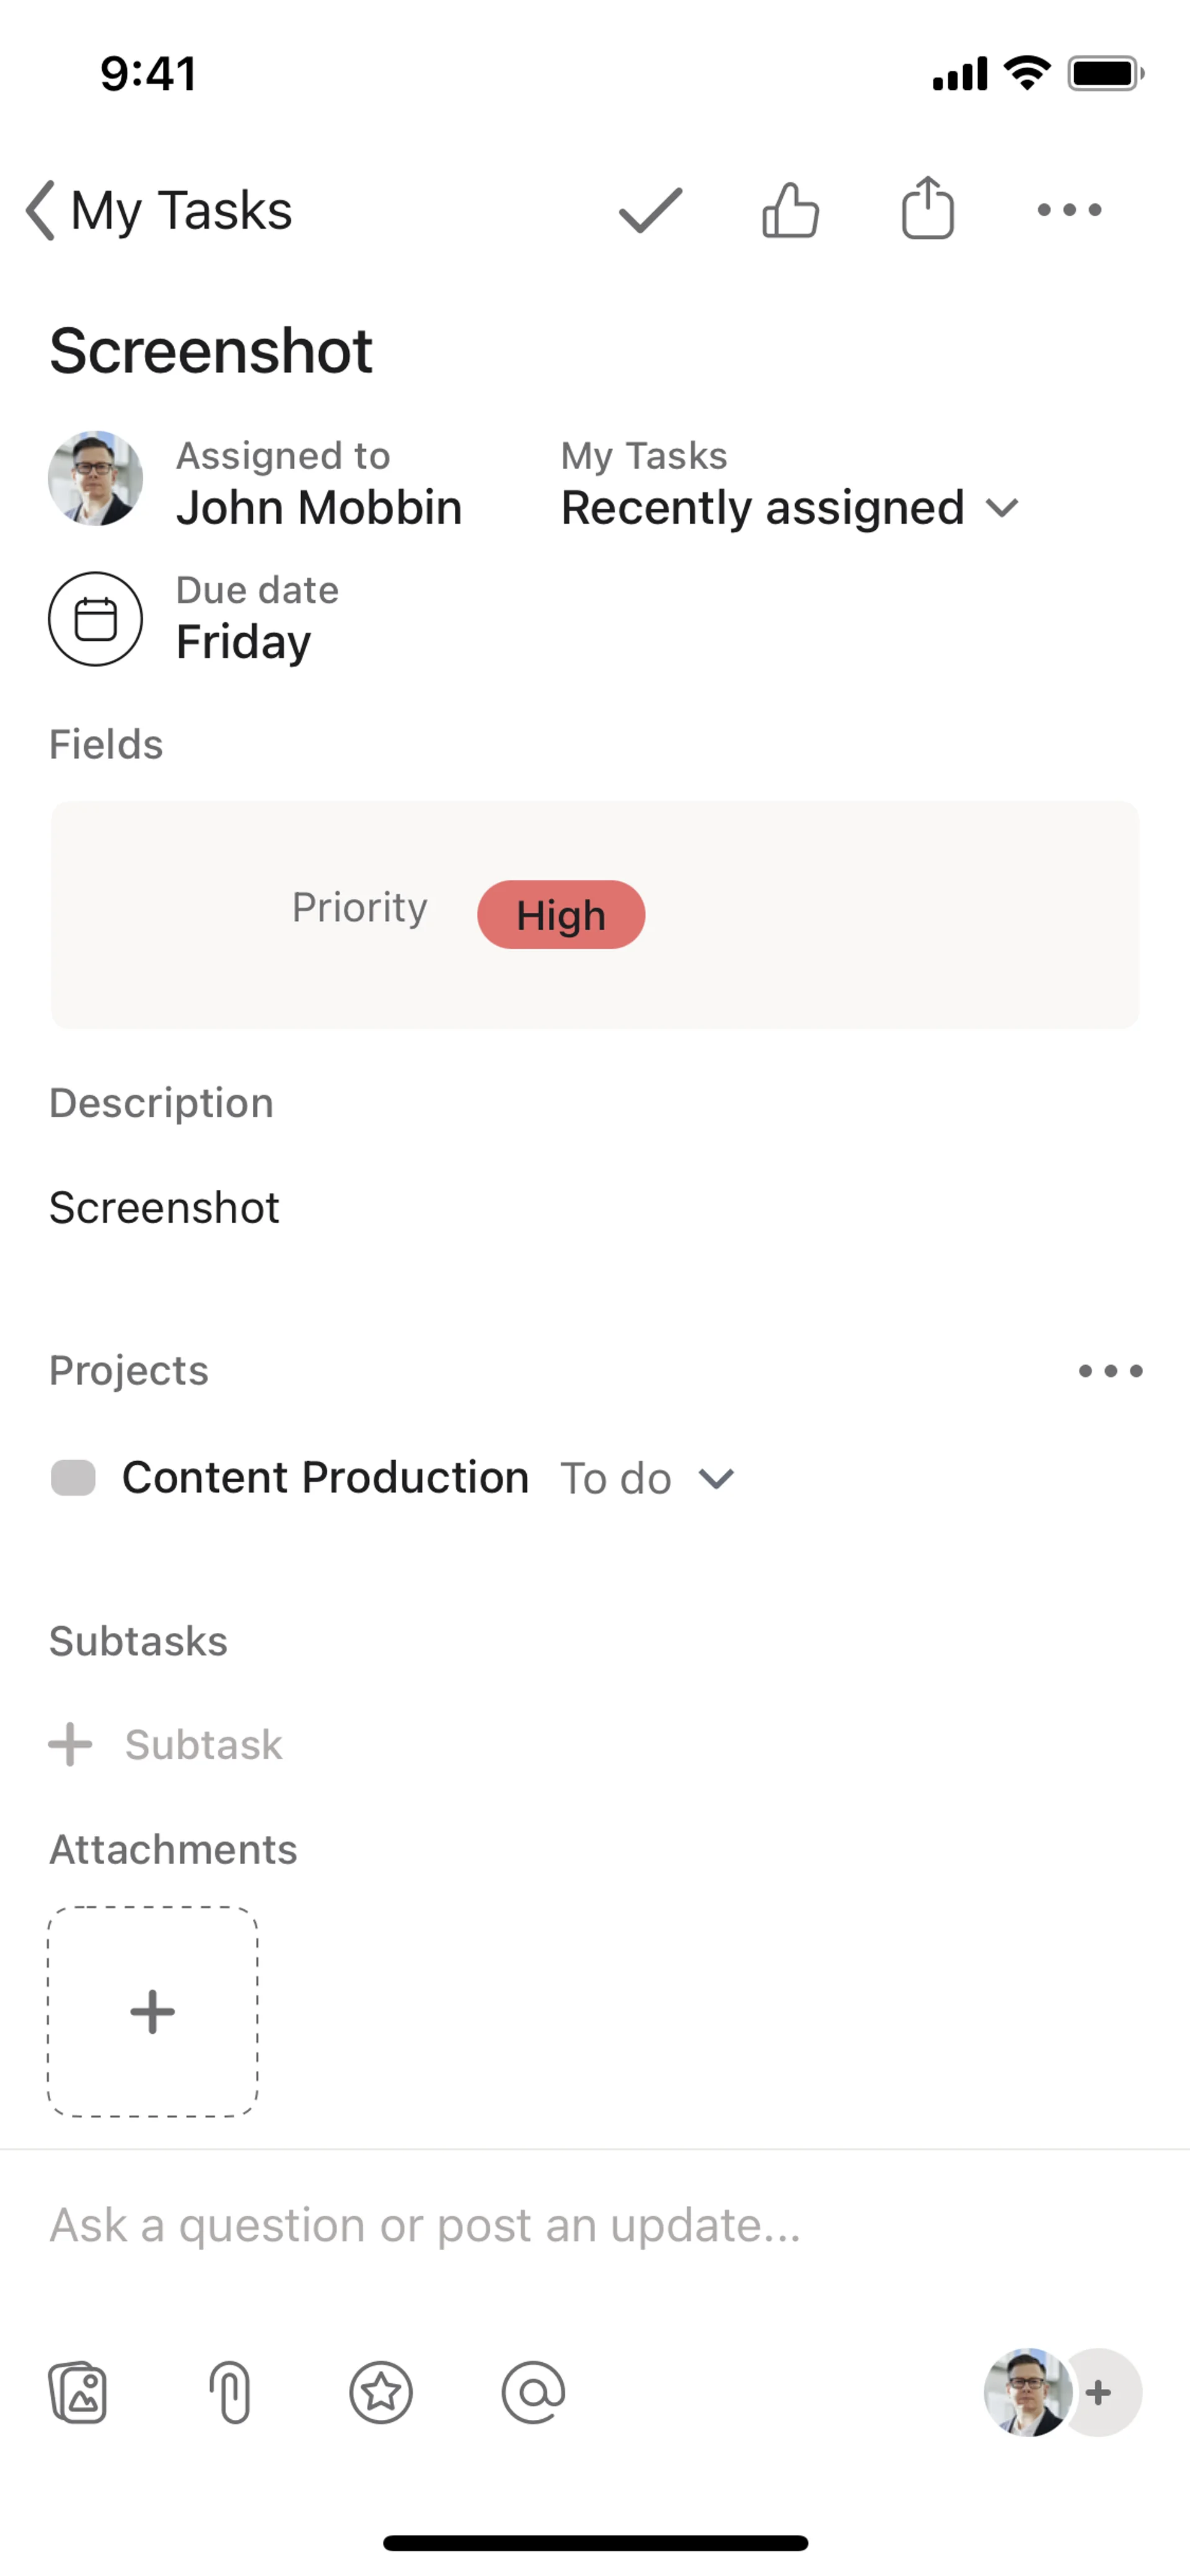Change the High priority tag
1190x2576 pixels.
(x=561, y=915)
